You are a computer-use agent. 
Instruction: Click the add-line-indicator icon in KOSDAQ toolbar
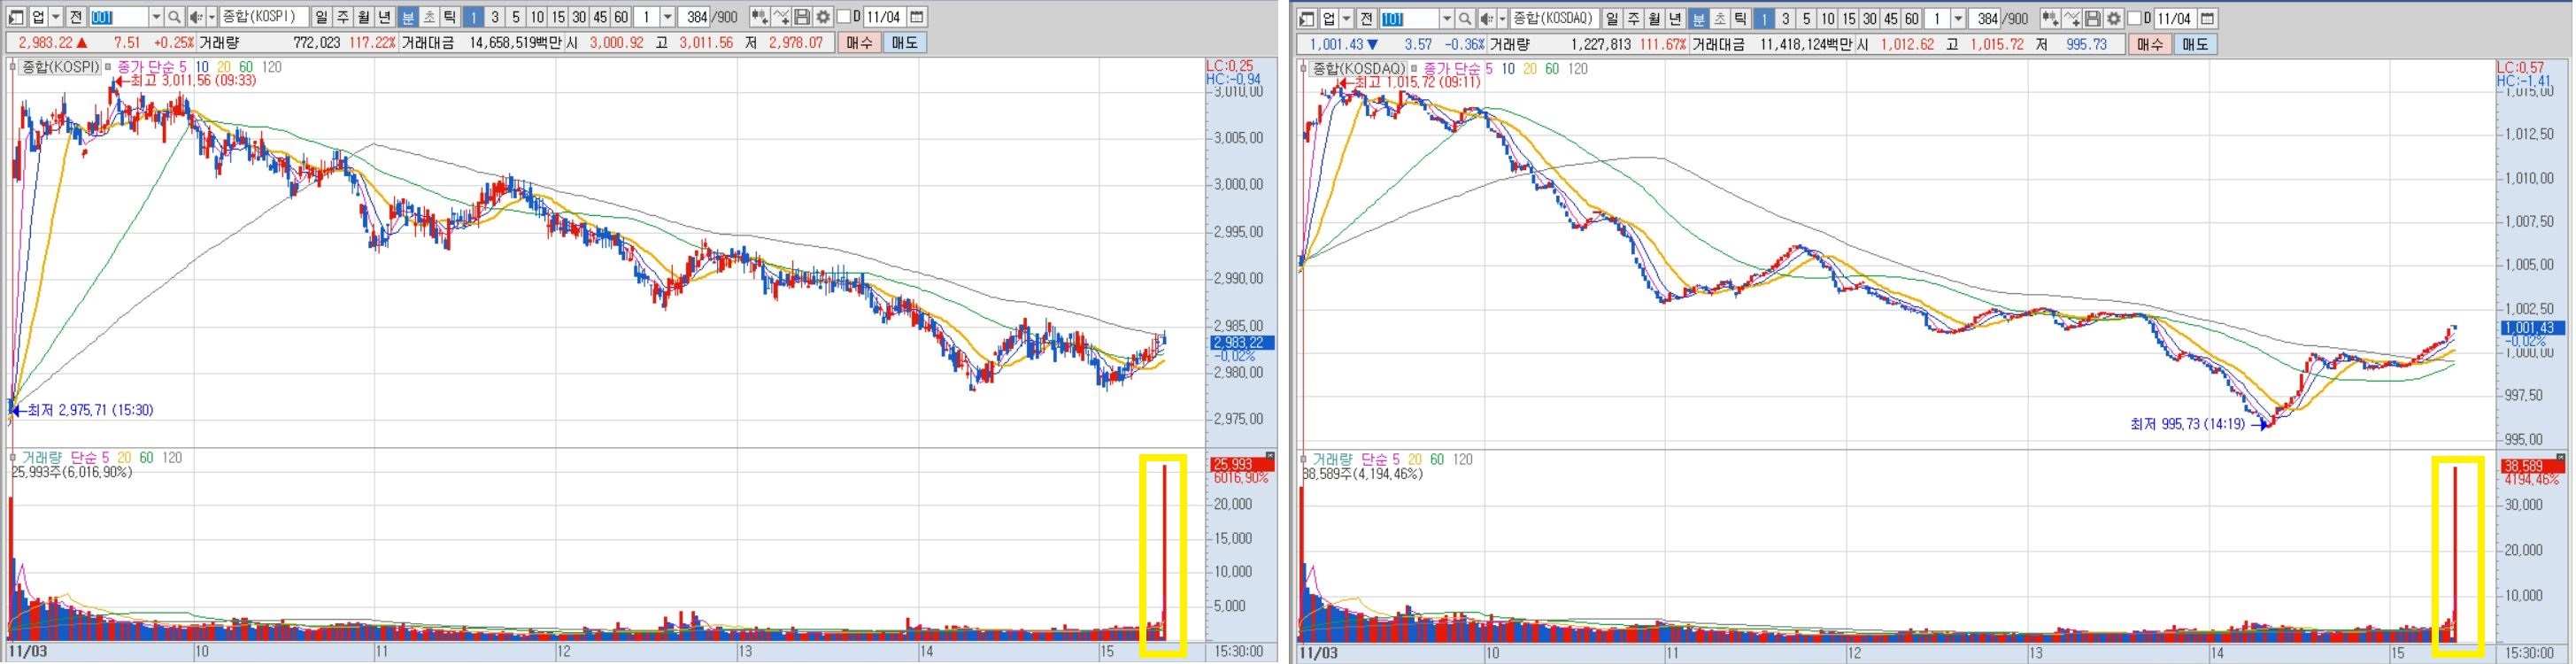[x=2071, y=18]
